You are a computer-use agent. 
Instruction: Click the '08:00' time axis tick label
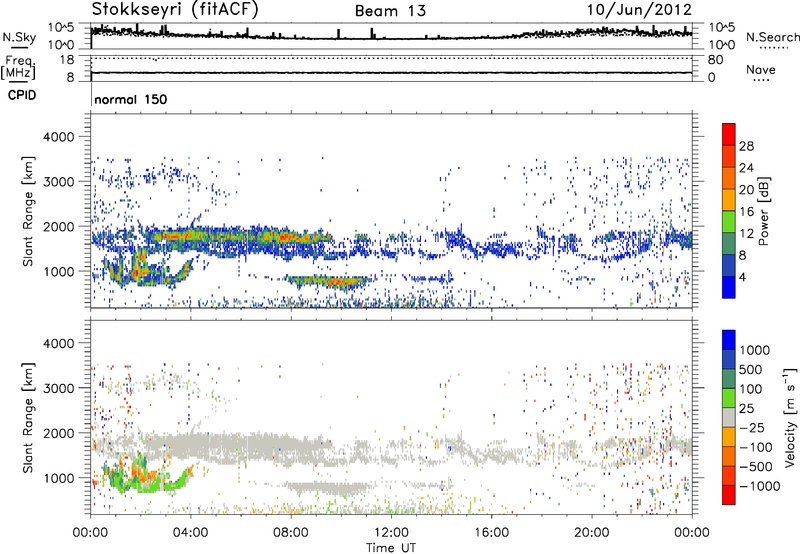click(290, 533)
